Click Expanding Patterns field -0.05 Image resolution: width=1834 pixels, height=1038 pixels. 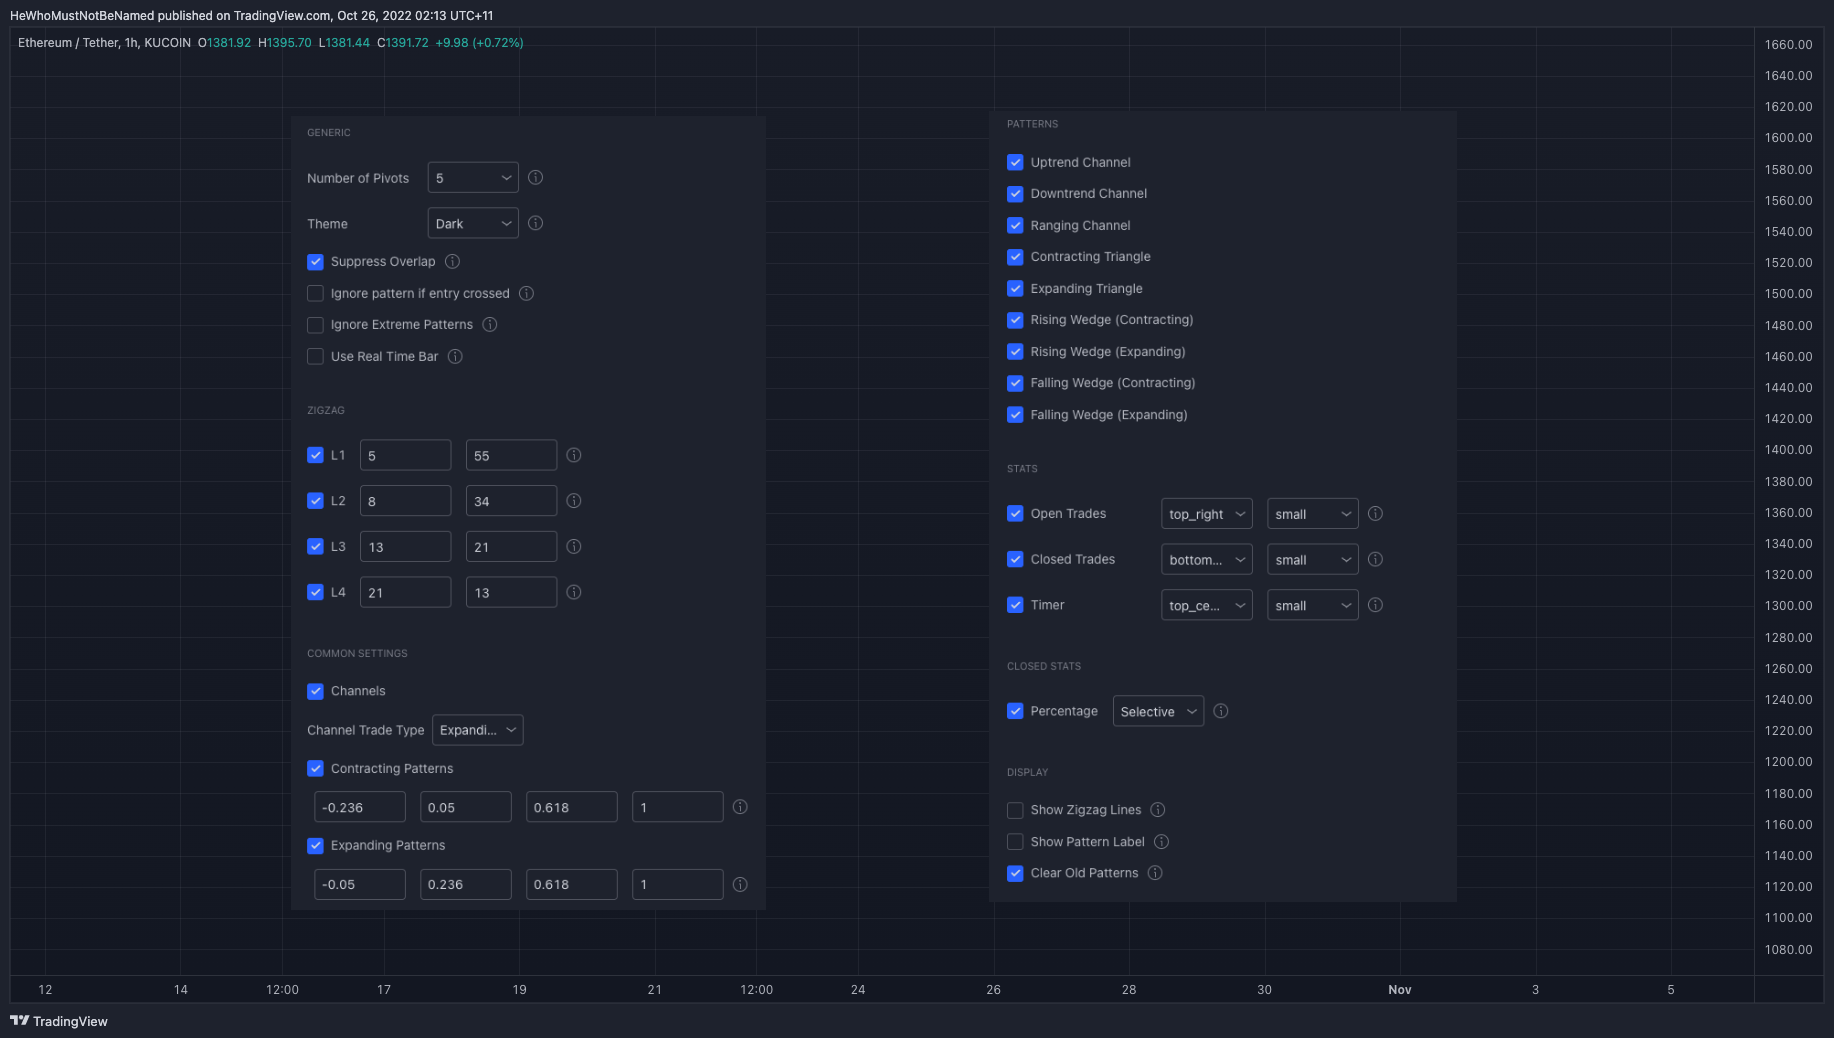point(360,884)
